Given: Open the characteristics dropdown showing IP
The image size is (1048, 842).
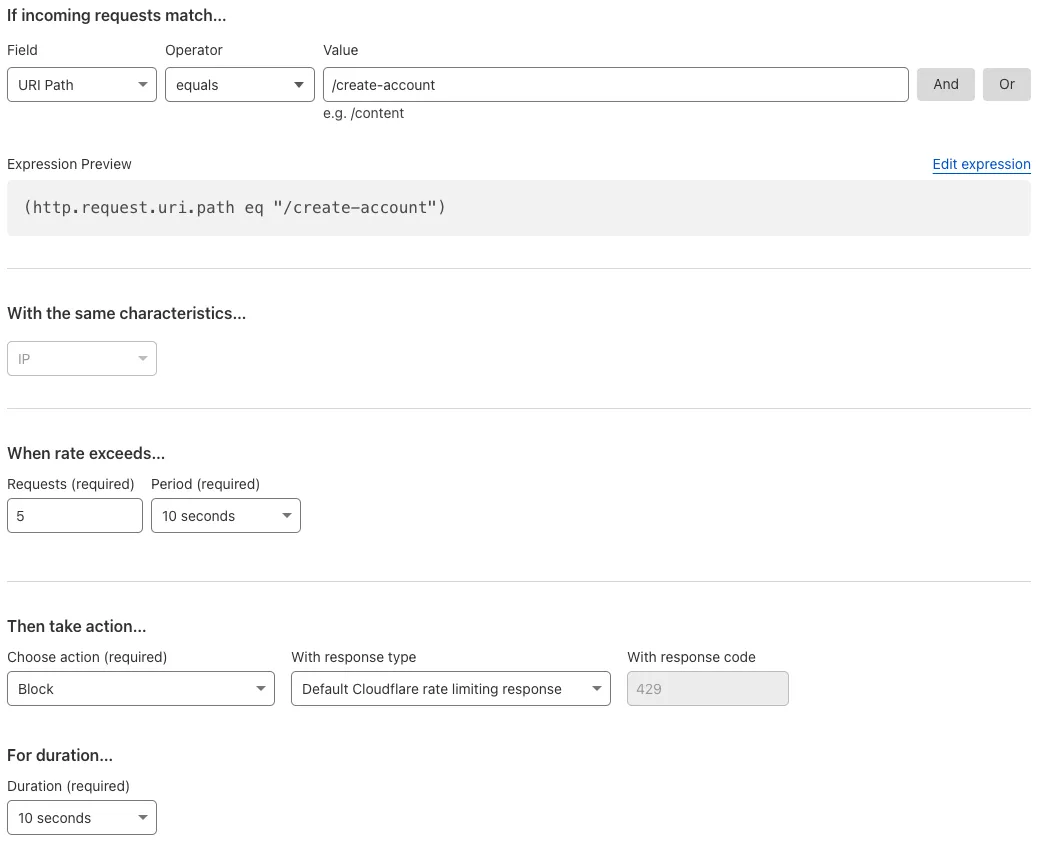Looking at the screenshot, I should 80,357.
